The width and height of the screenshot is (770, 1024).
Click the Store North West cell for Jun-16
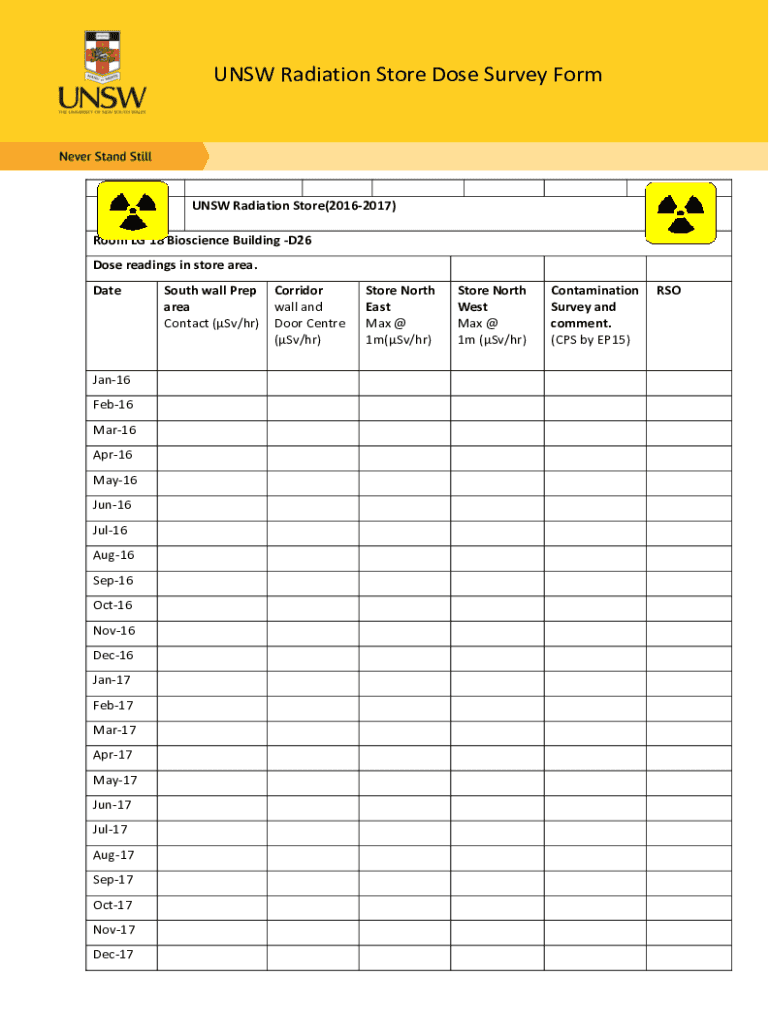click(496, 506)
